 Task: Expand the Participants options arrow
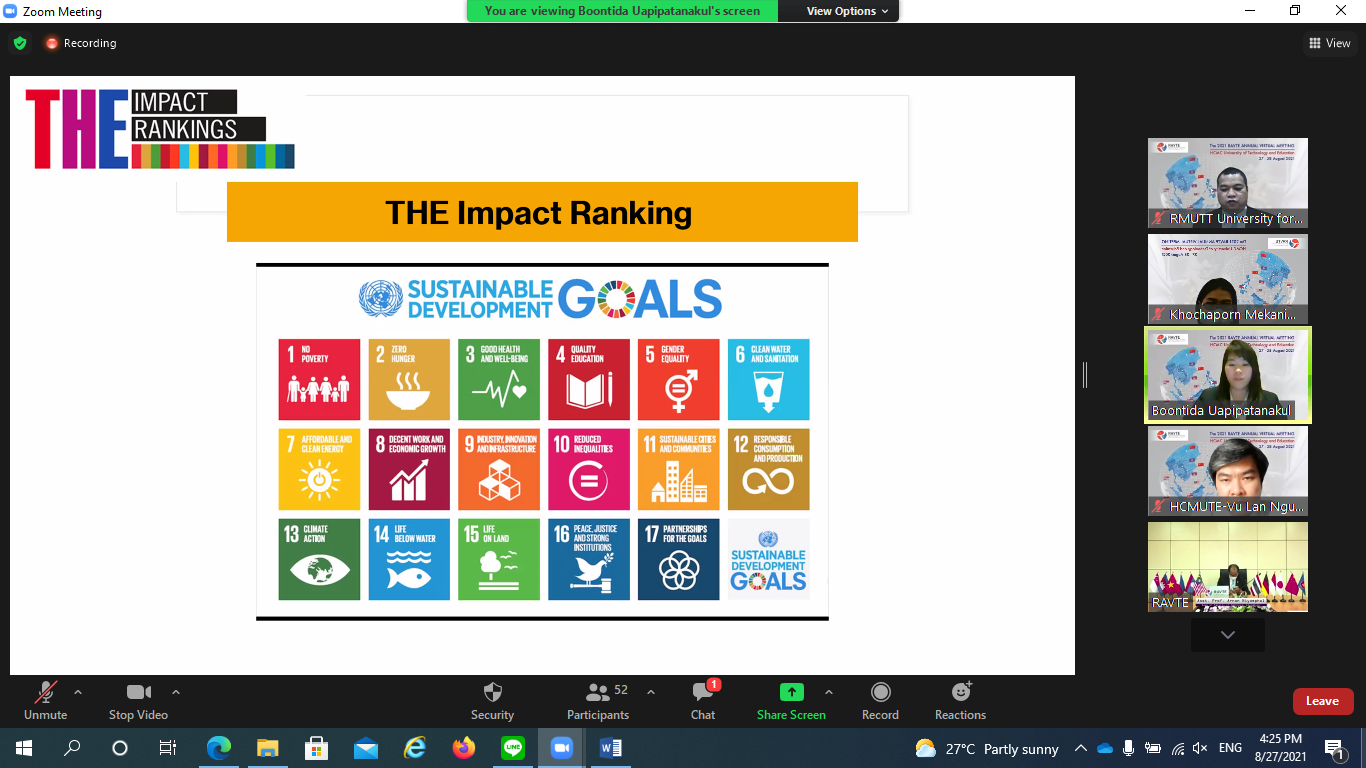[651, 692]
